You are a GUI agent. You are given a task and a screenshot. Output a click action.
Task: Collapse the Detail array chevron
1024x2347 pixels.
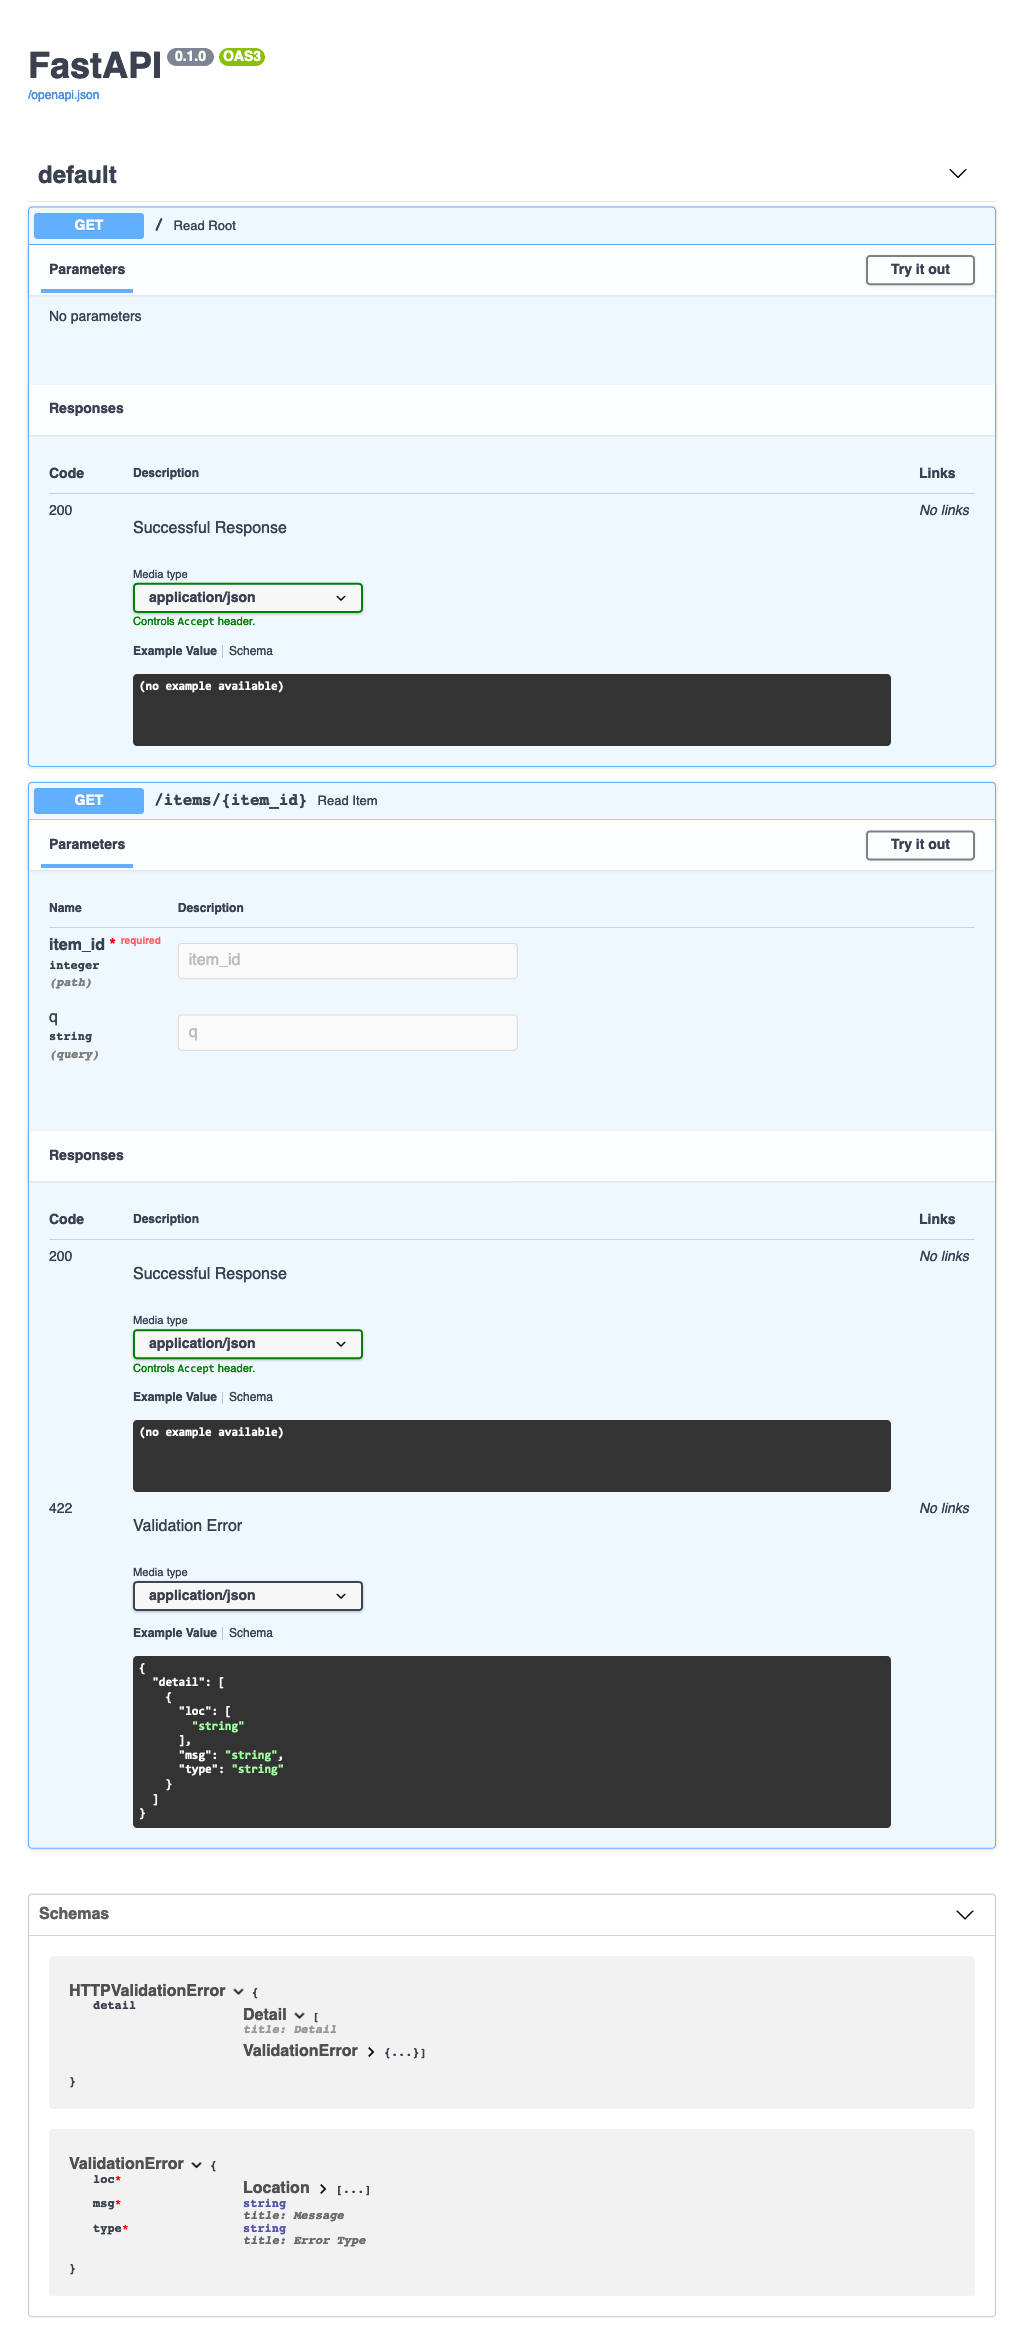299,2015
